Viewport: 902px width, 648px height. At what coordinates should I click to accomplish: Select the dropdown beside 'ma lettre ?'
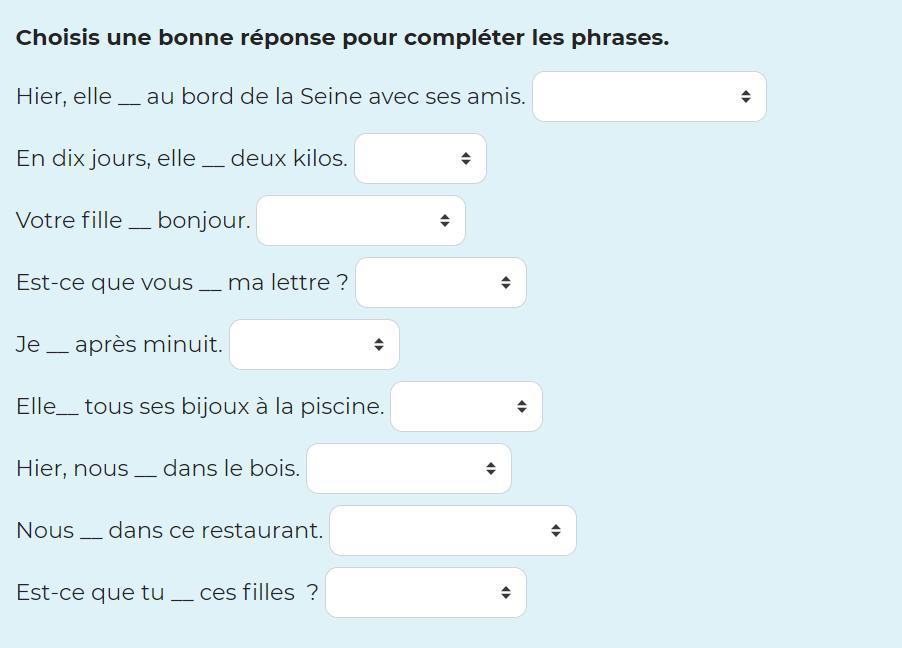pyautogui.click(x=440, y=283)
